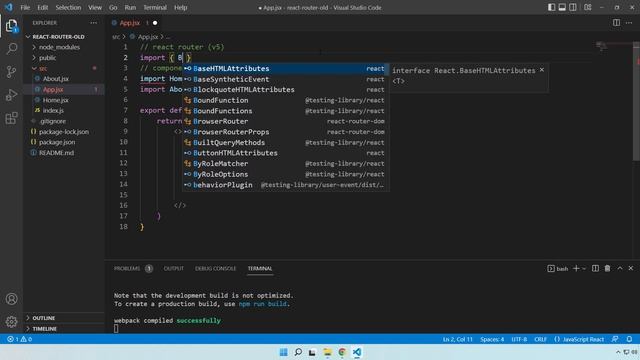
Task: Switch to the Terminal panel tab
Action: pos(260,268)
